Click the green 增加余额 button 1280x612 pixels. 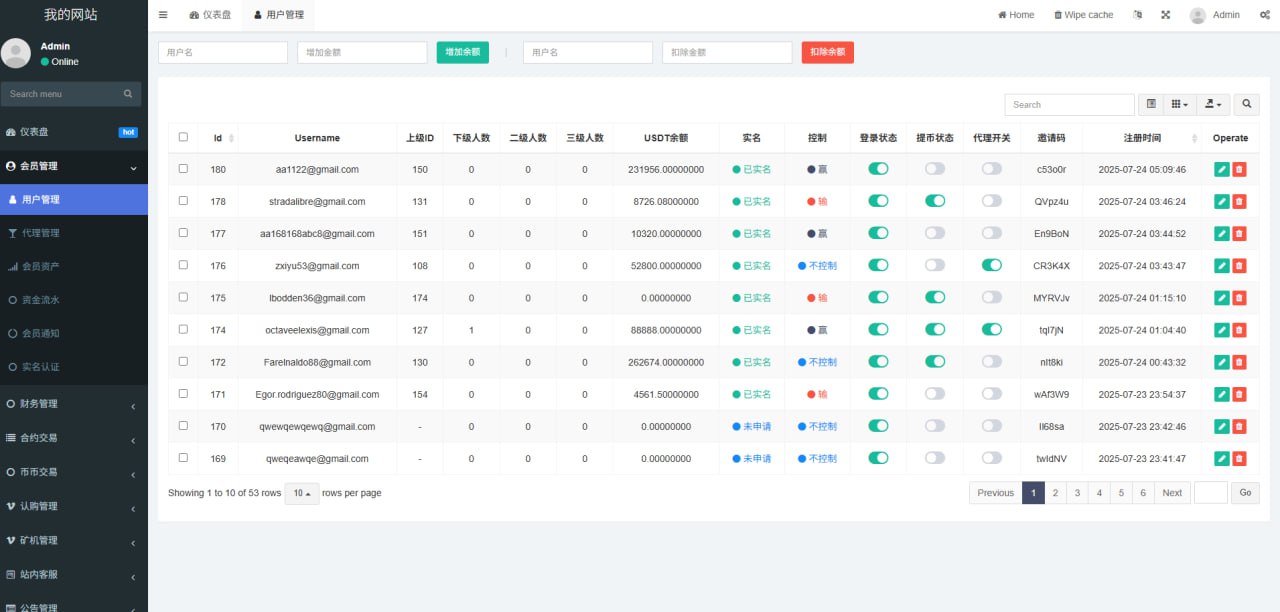[462, 52]
